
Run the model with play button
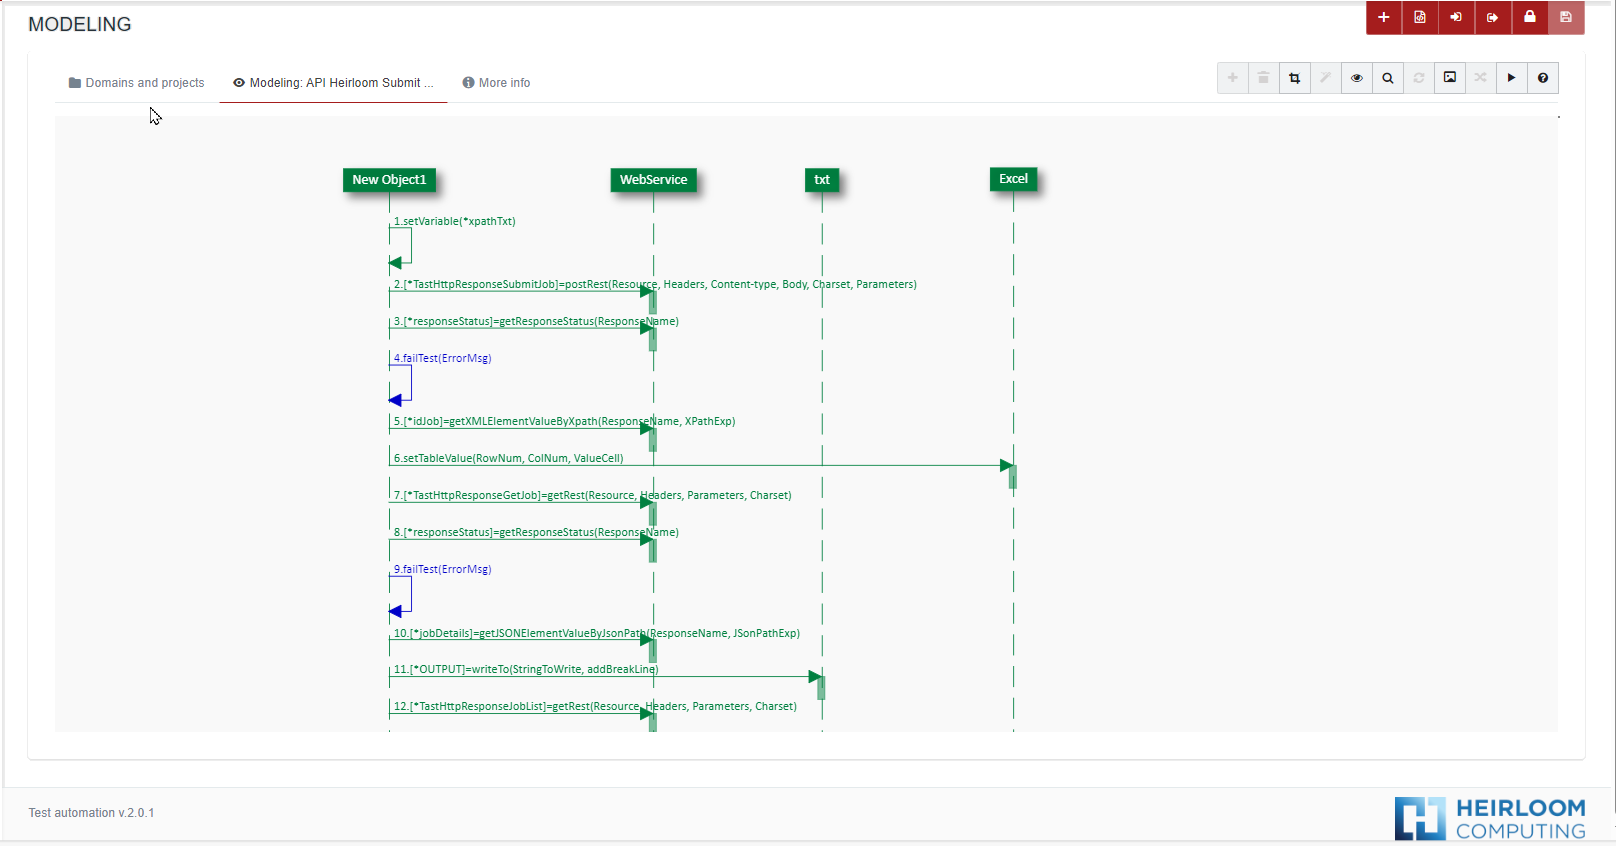click(x=1512, y=78)
